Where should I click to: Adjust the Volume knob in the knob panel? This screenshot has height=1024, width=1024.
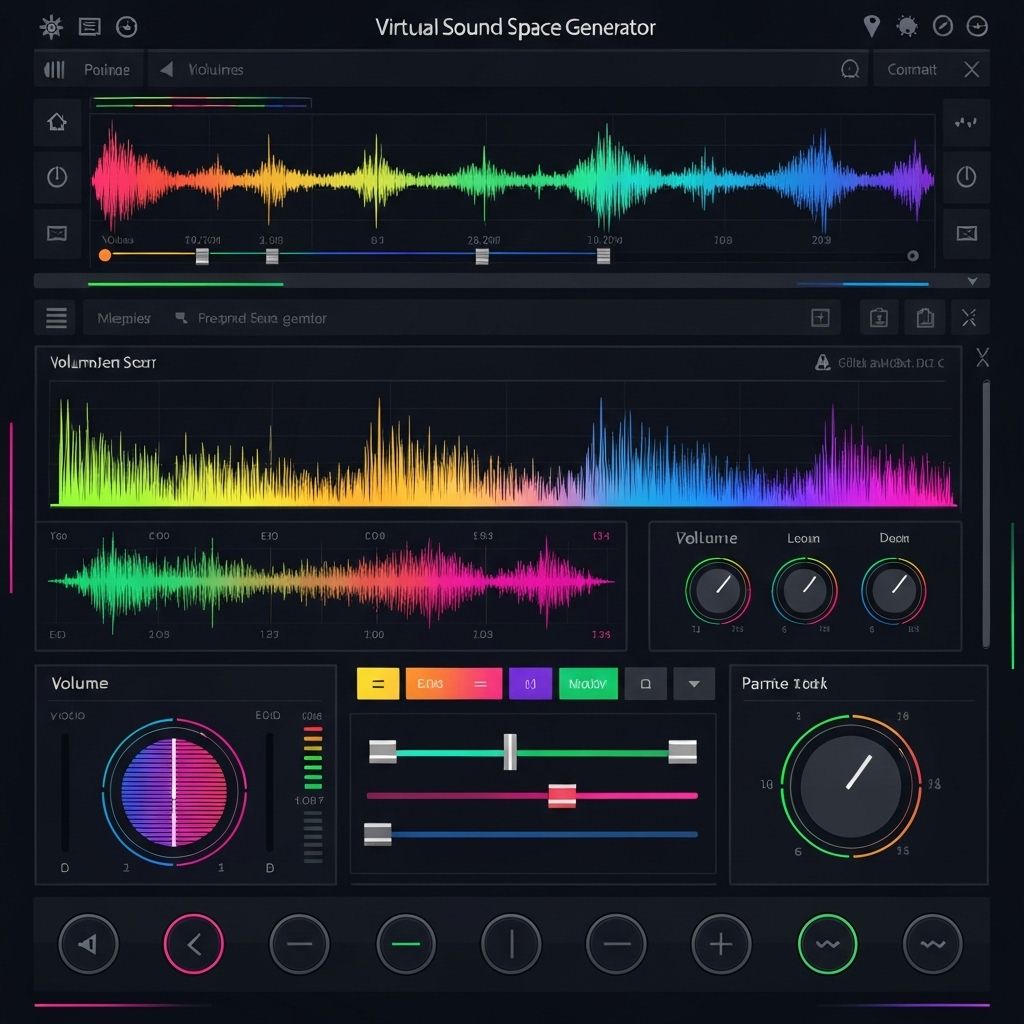pos(717,592)
